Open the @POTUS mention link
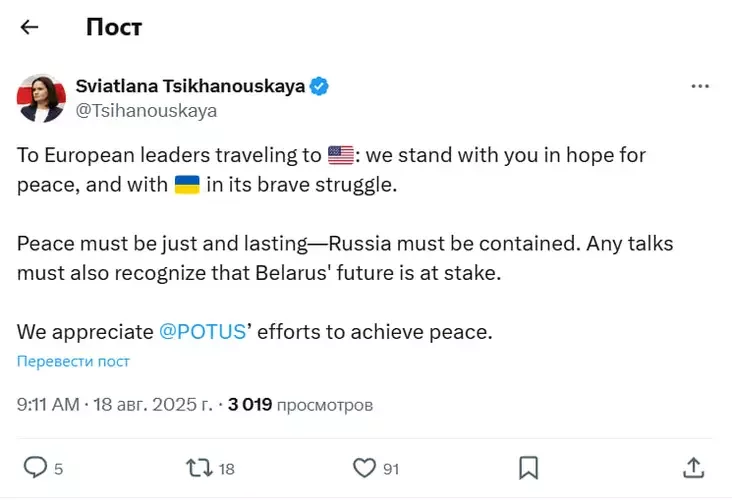 click(x=202, y=332)
